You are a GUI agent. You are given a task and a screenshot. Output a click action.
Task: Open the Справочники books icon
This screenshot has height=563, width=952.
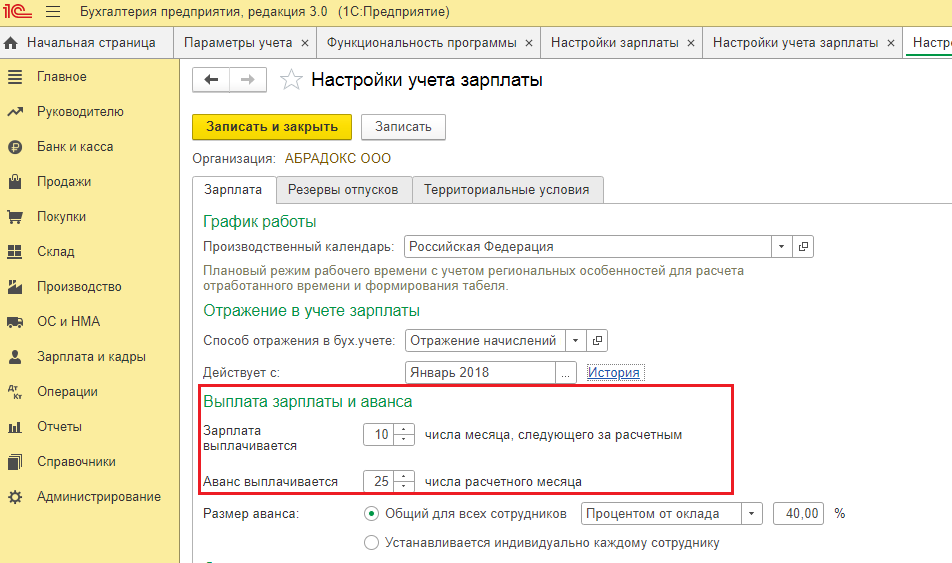(15, 462)
